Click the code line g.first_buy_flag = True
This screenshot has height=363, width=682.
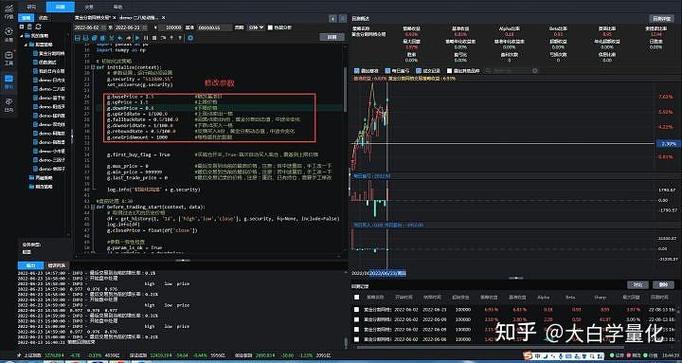139,154
